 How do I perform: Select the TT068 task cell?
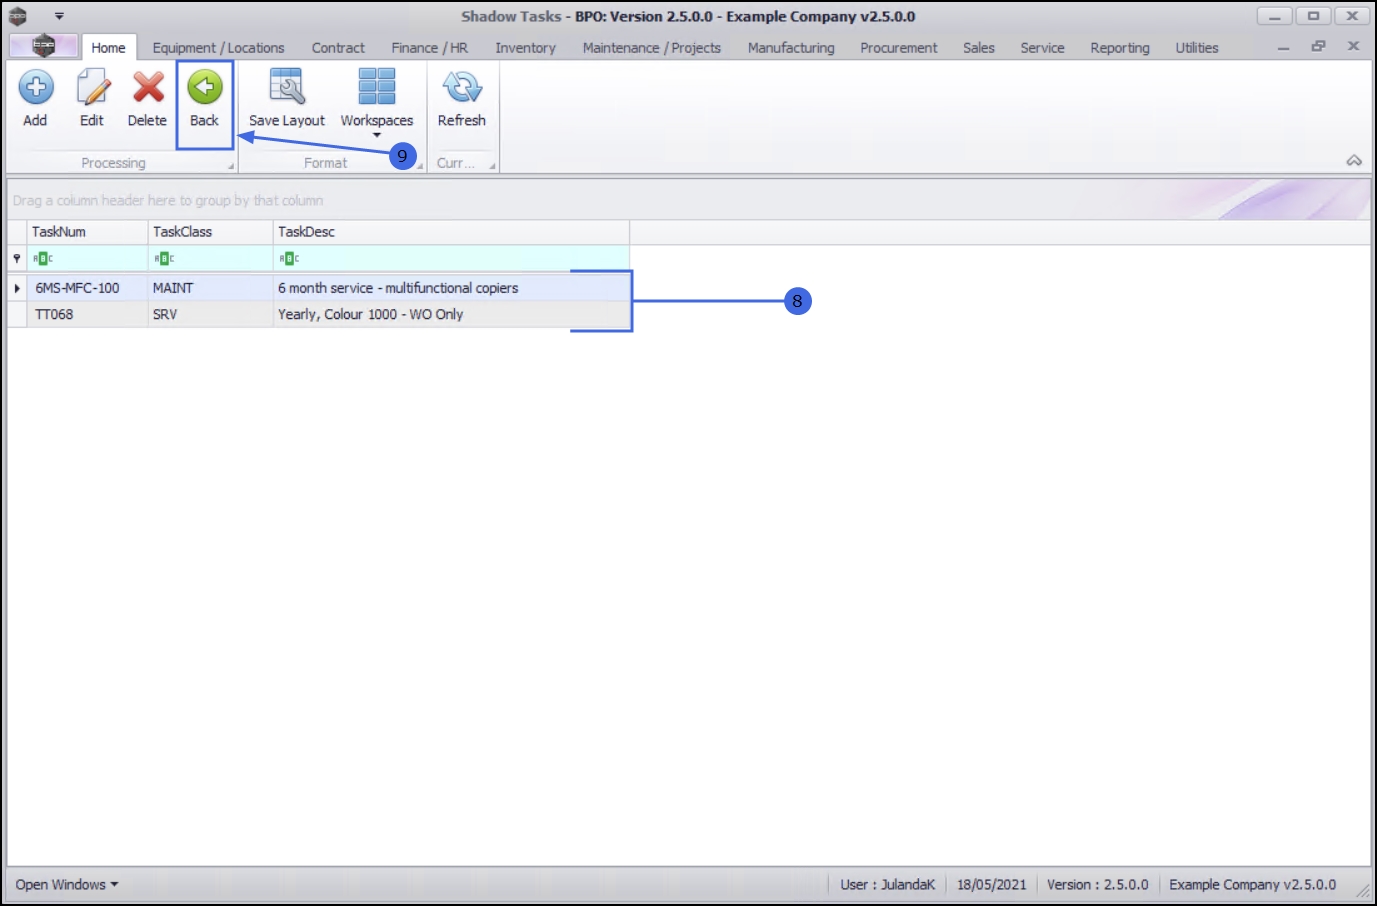(88, 314)
